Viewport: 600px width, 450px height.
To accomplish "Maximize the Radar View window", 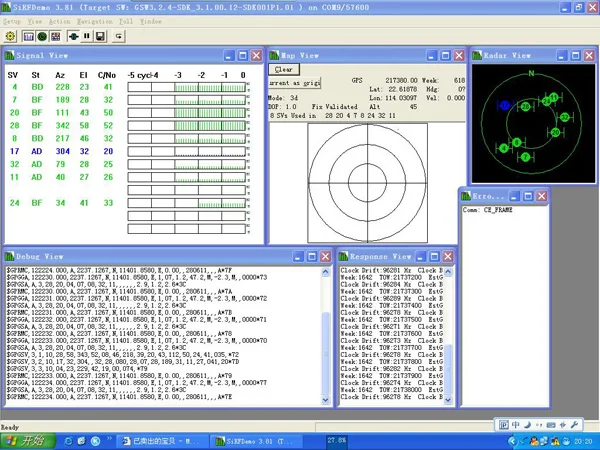I will point(576,55).
